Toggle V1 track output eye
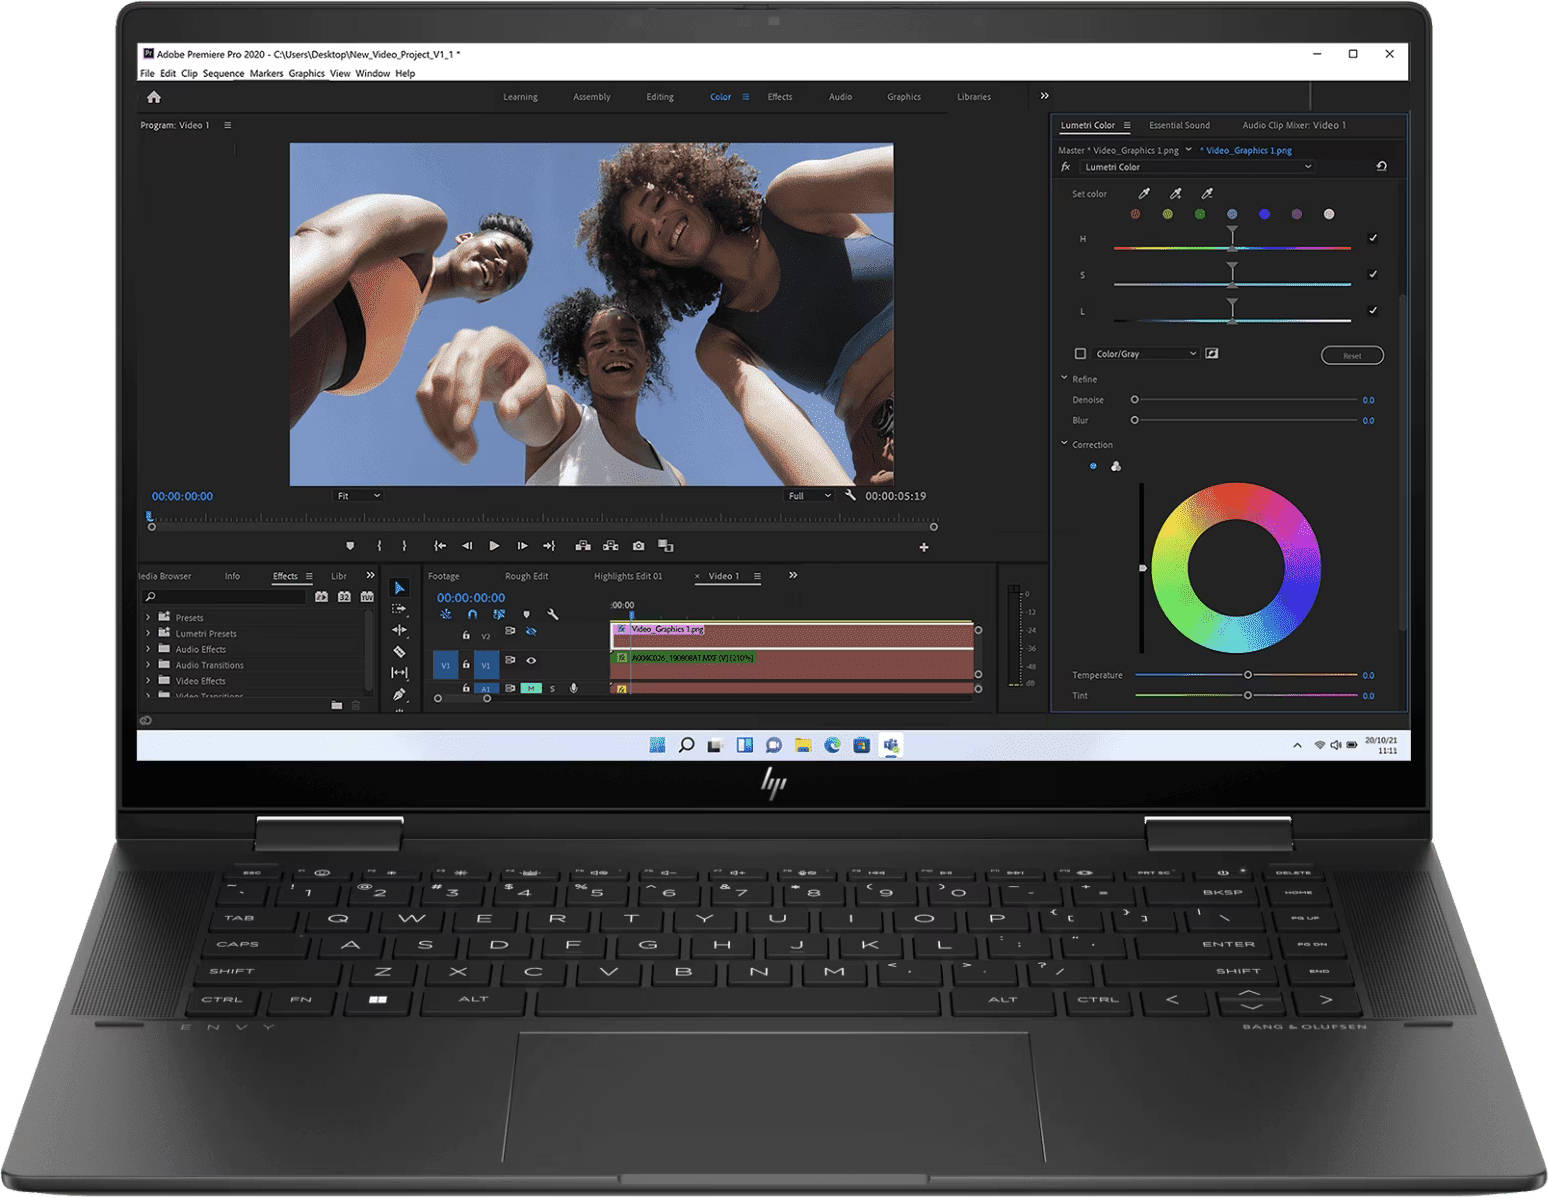1548x1198 pixels. 531,660
